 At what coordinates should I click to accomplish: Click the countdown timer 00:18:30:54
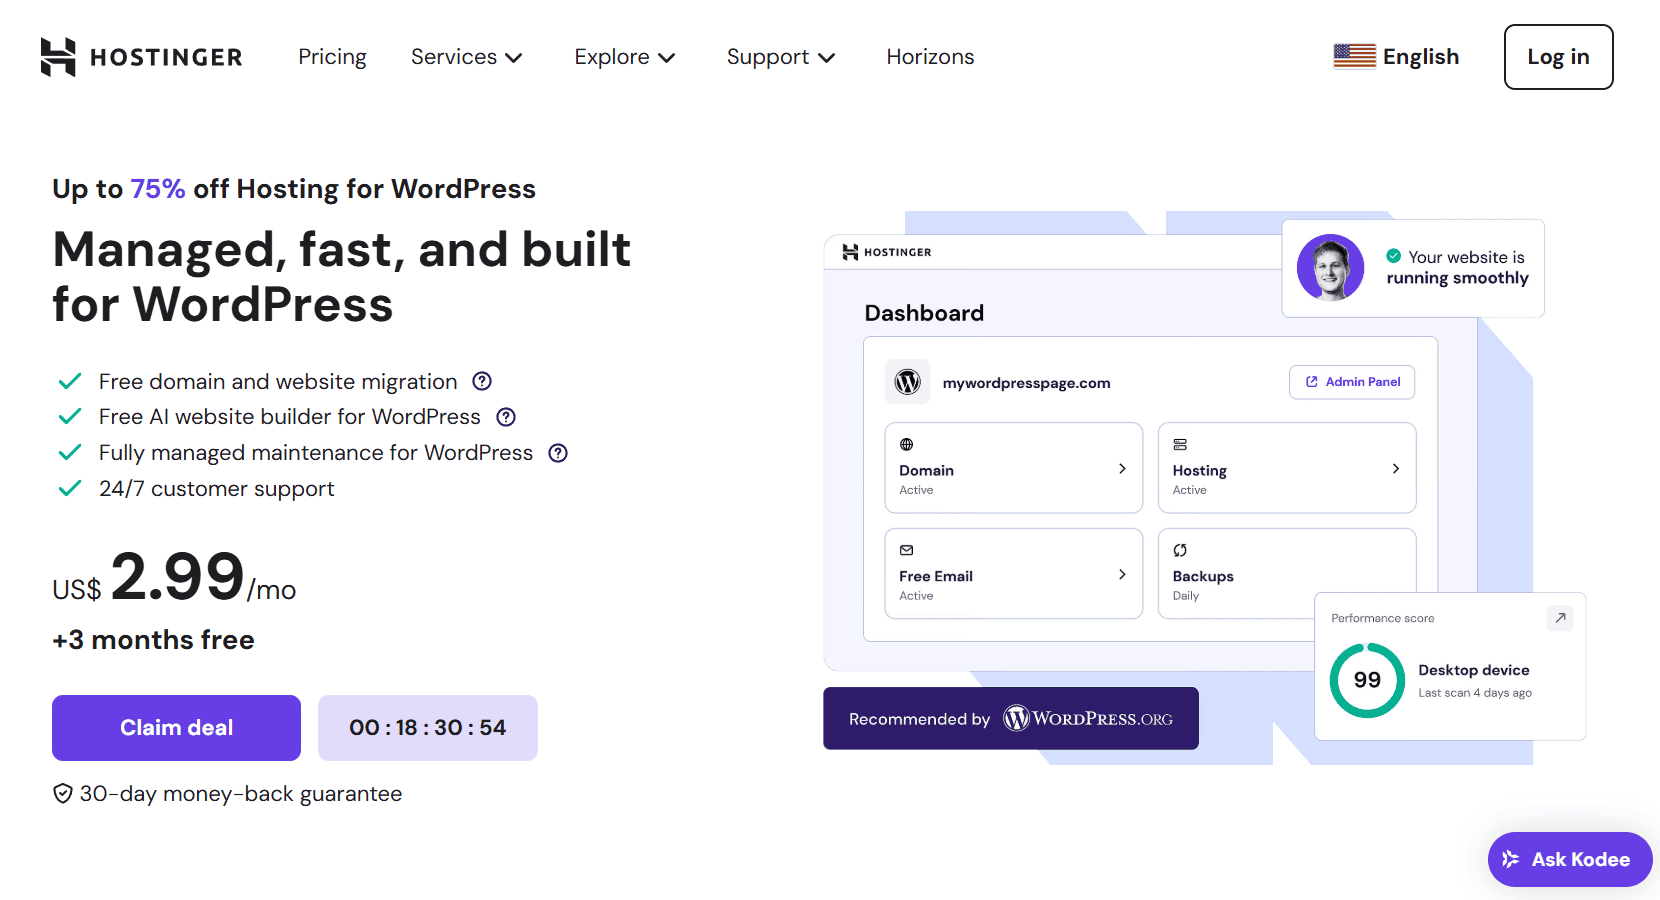[x=428, y=728]
